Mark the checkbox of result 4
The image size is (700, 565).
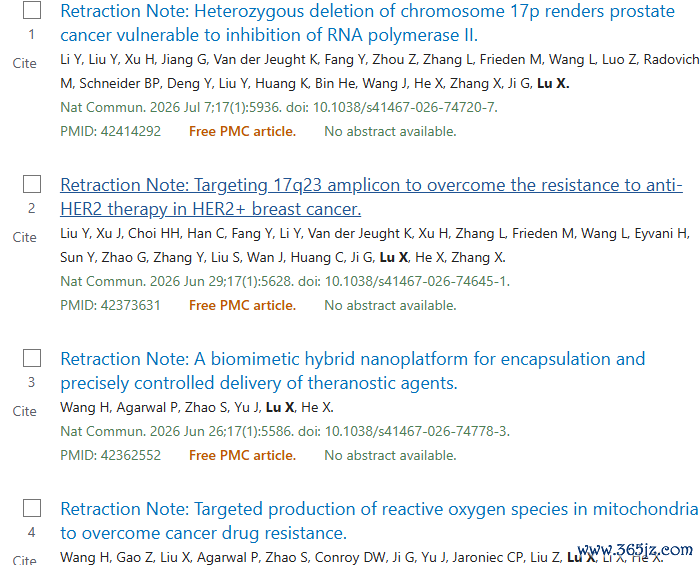tap(32, 508)
